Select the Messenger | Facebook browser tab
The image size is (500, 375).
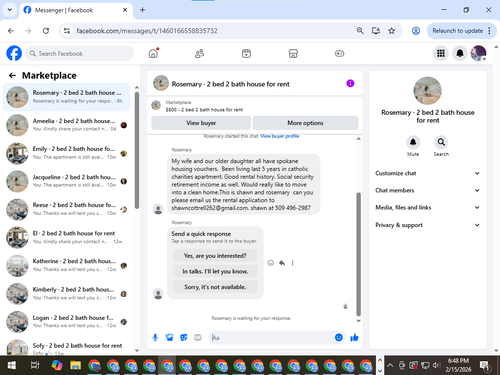point(76,10)
